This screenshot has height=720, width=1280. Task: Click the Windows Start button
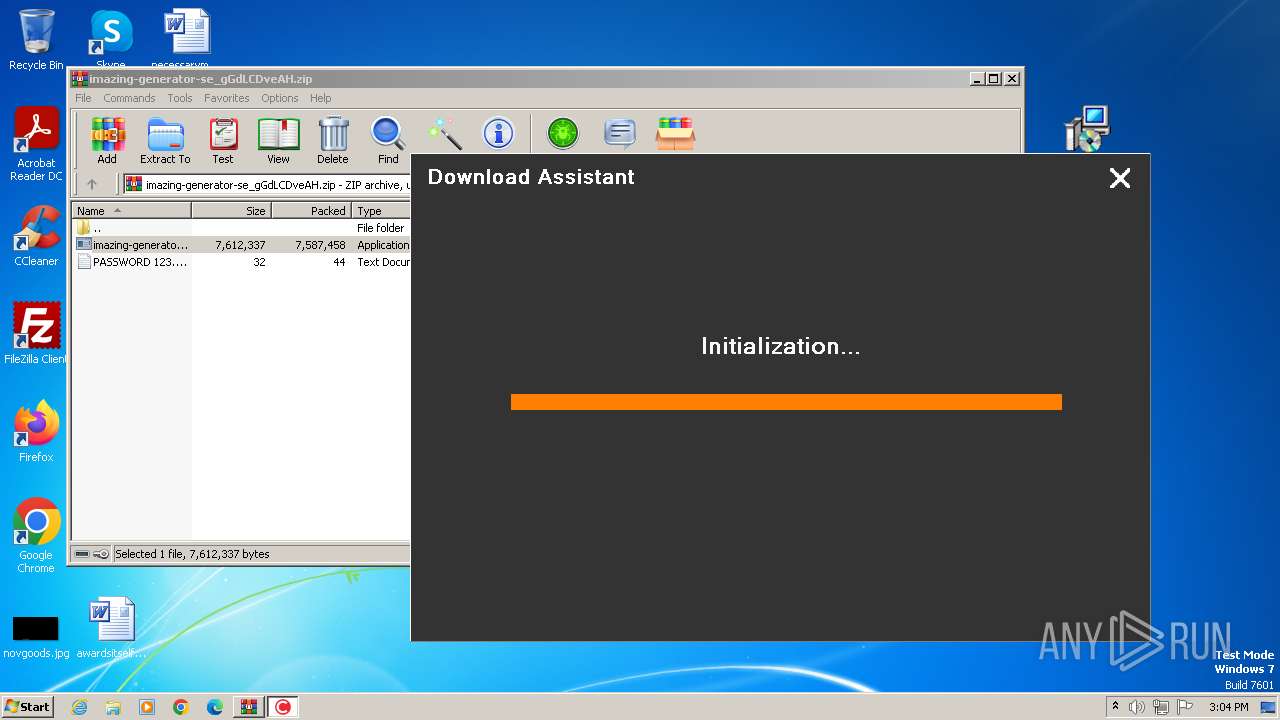pyautogui.click(x=27, y=706)
